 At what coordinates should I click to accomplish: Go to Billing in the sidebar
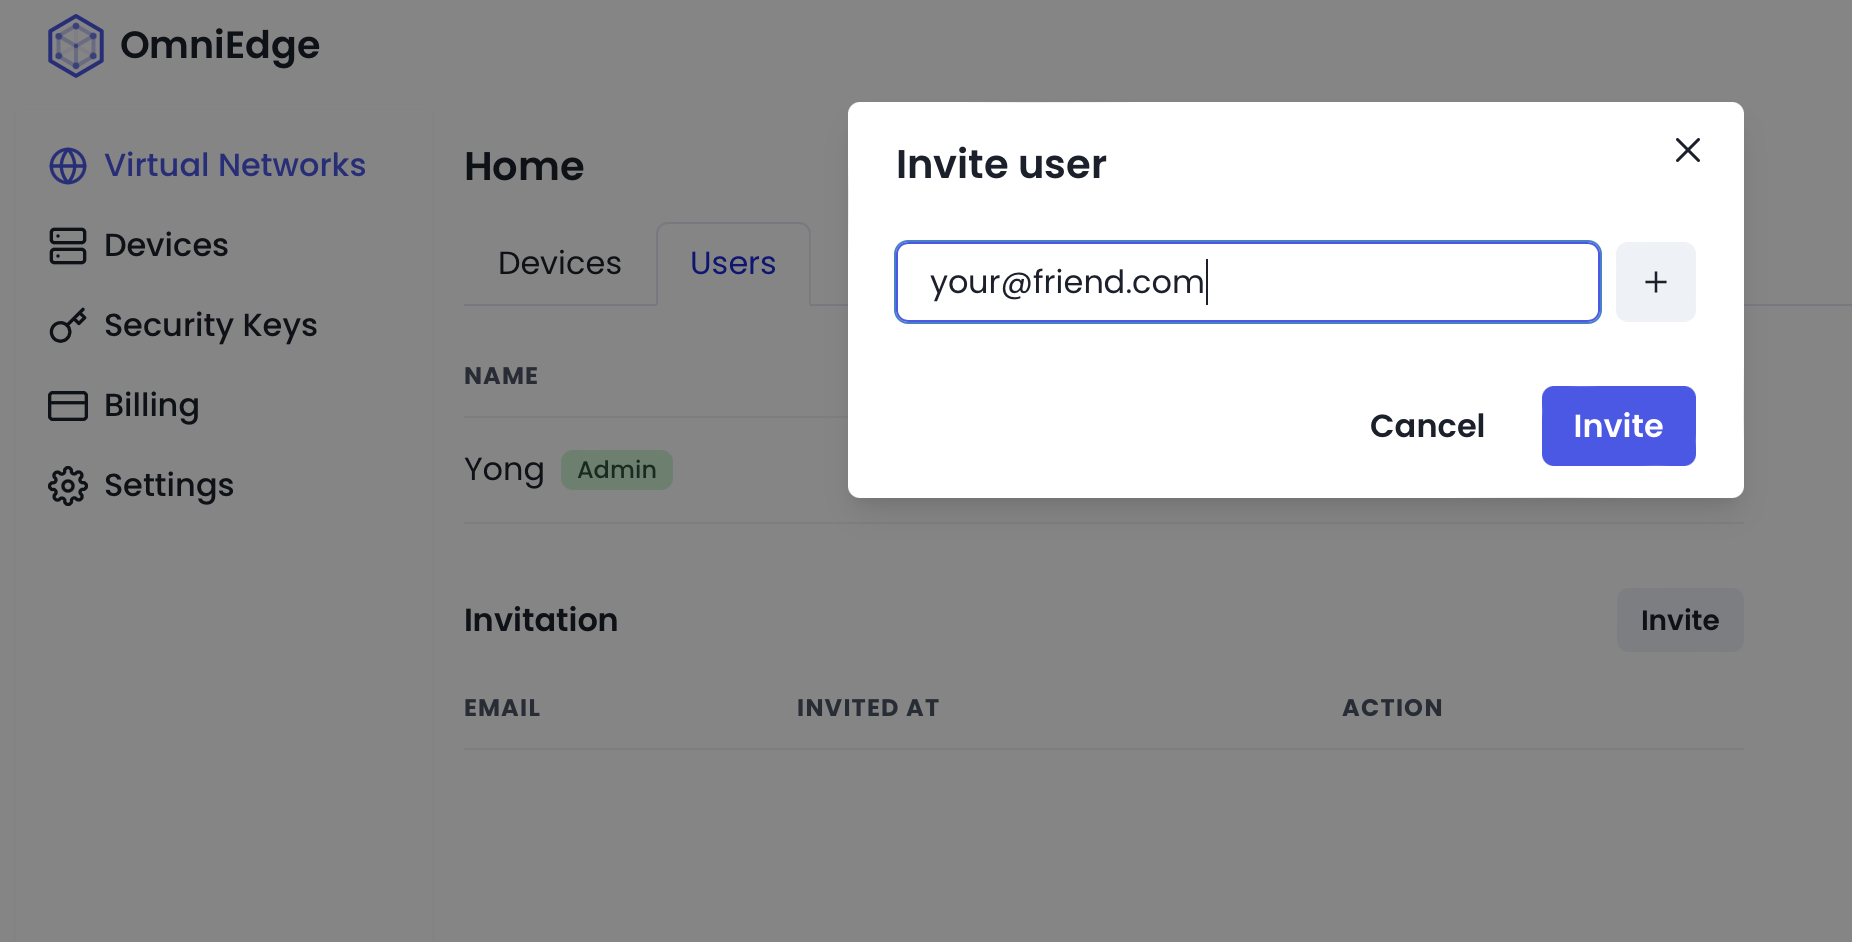point(152,405)
